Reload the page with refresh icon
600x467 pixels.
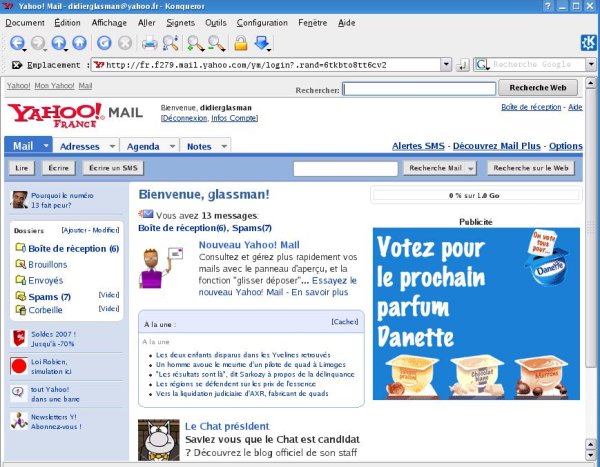[104, 43]
